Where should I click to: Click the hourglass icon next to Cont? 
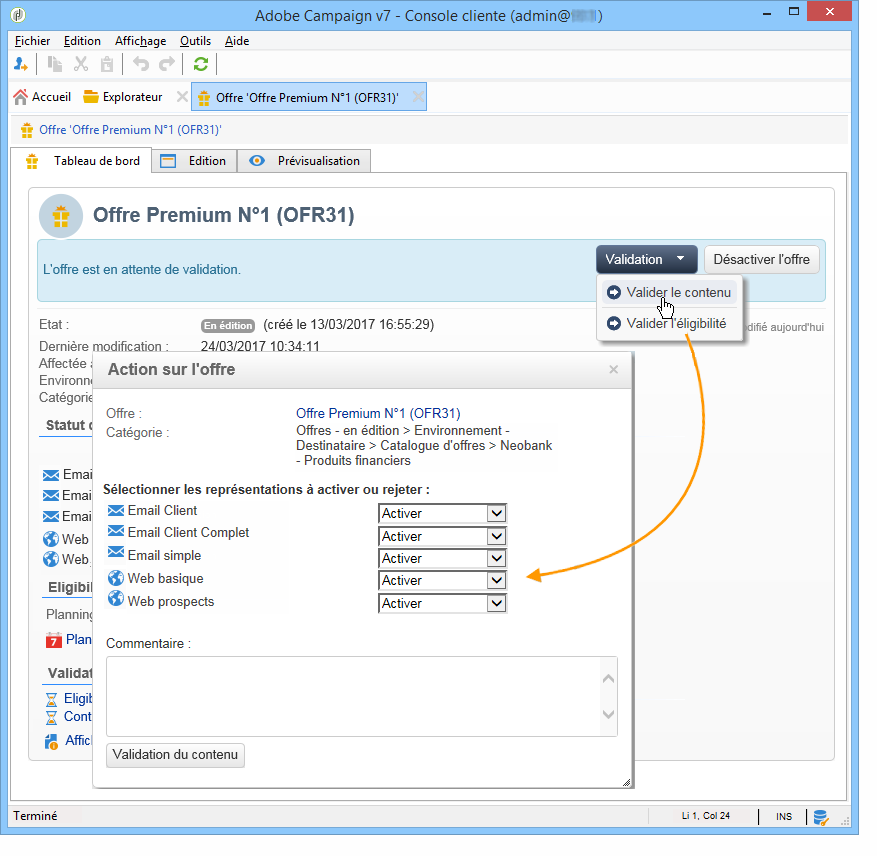click(x=51, y=717)
